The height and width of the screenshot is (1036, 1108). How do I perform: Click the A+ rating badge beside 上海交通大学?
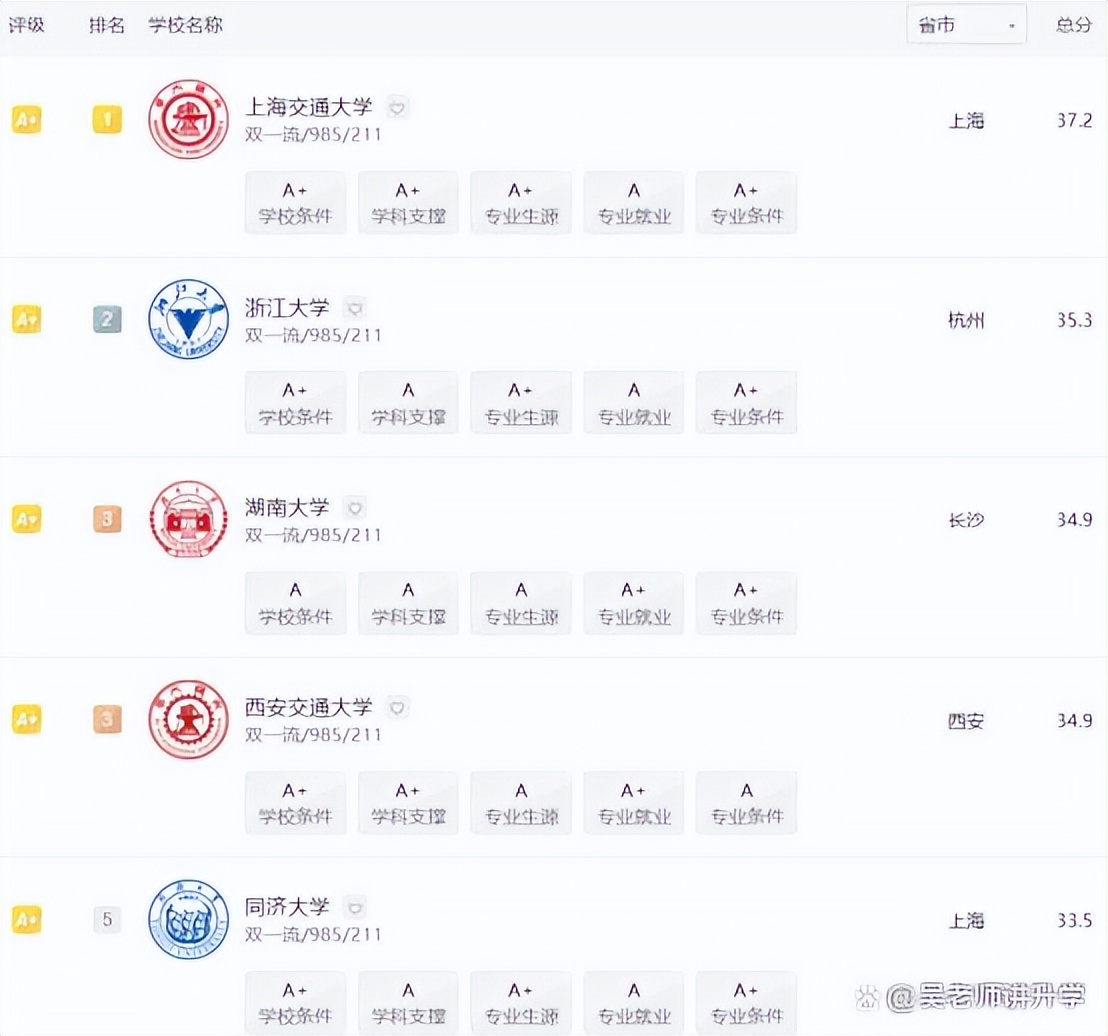(26, 119)
